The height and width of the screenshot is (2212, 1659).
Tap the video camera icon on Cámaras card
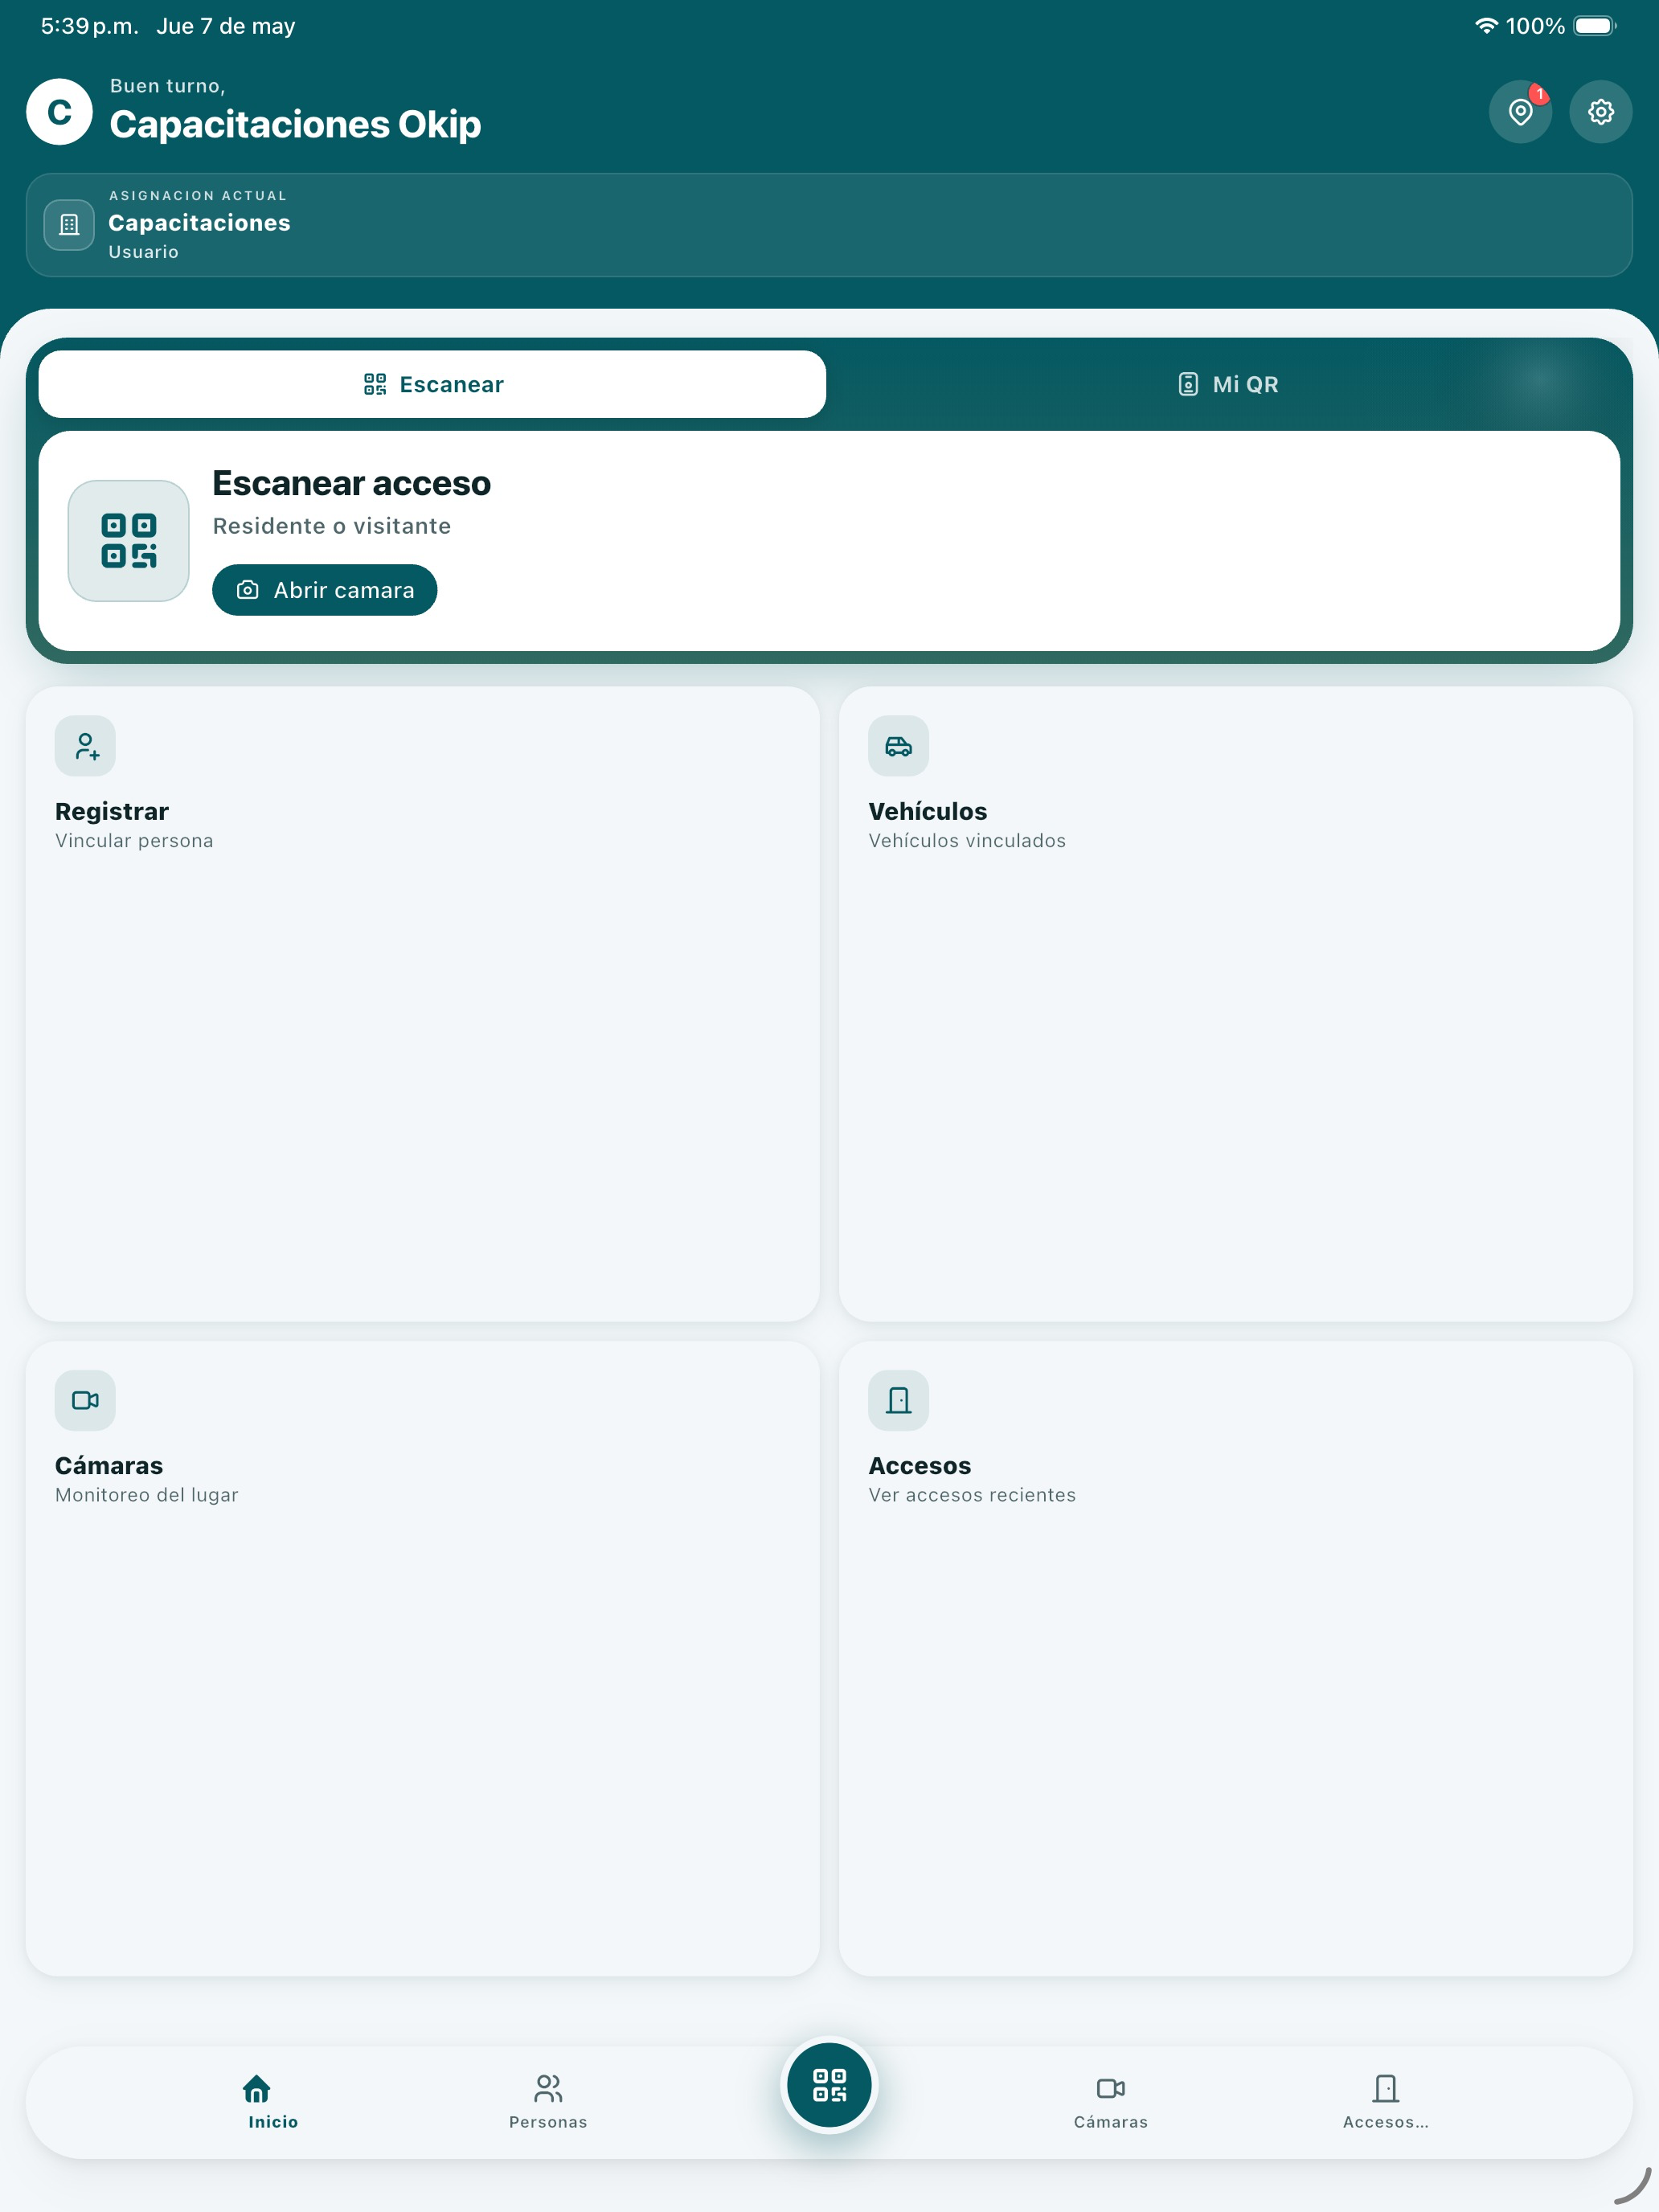pos(85,1400)
